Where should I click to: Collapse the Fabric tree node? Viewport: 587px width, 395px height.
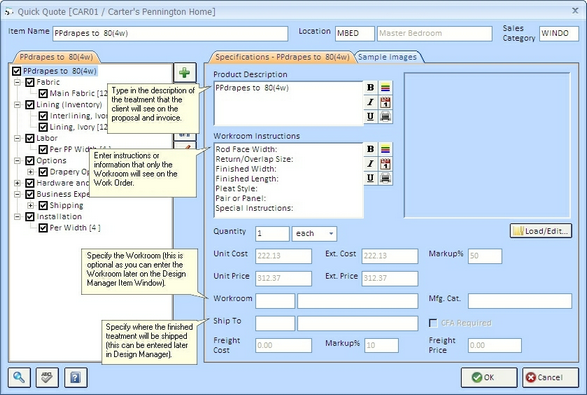coord(17,82)
